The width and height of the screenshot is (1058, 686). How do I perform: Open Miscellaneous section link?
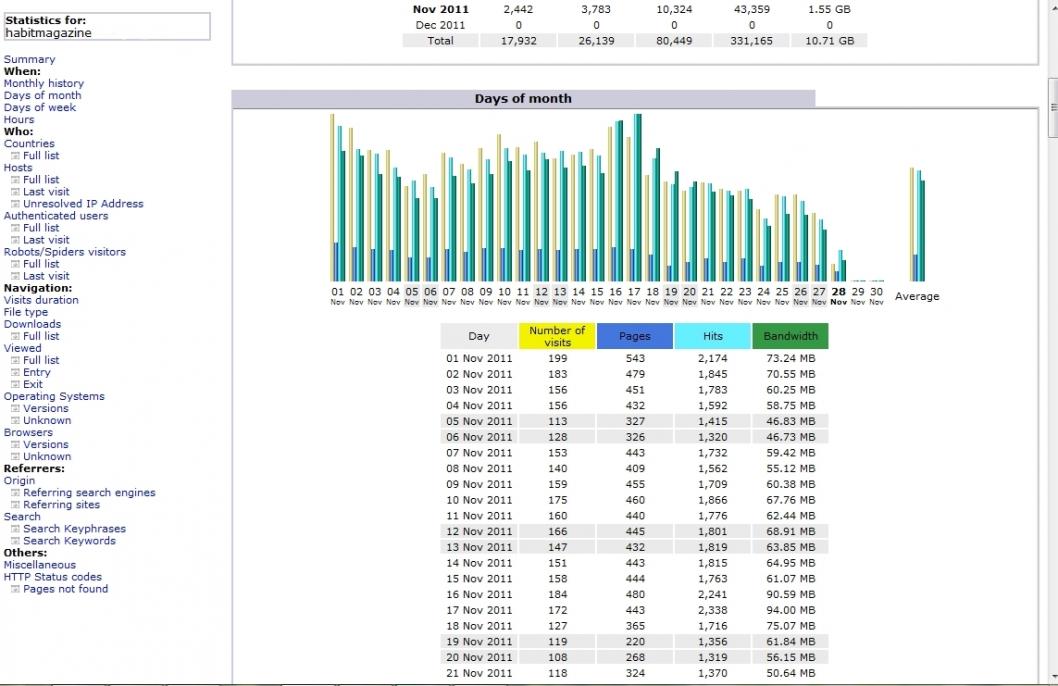tap(40, 565)
